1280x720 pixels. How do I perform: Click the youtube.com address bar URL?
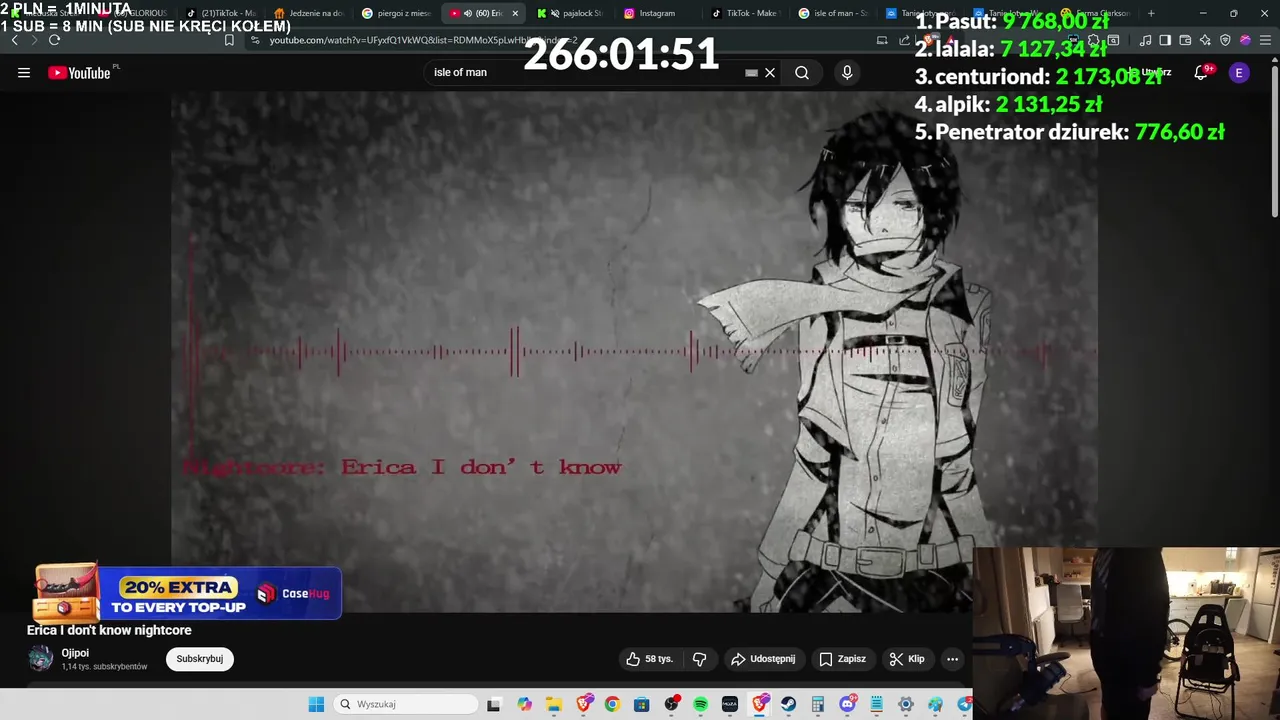click(423, 40)
